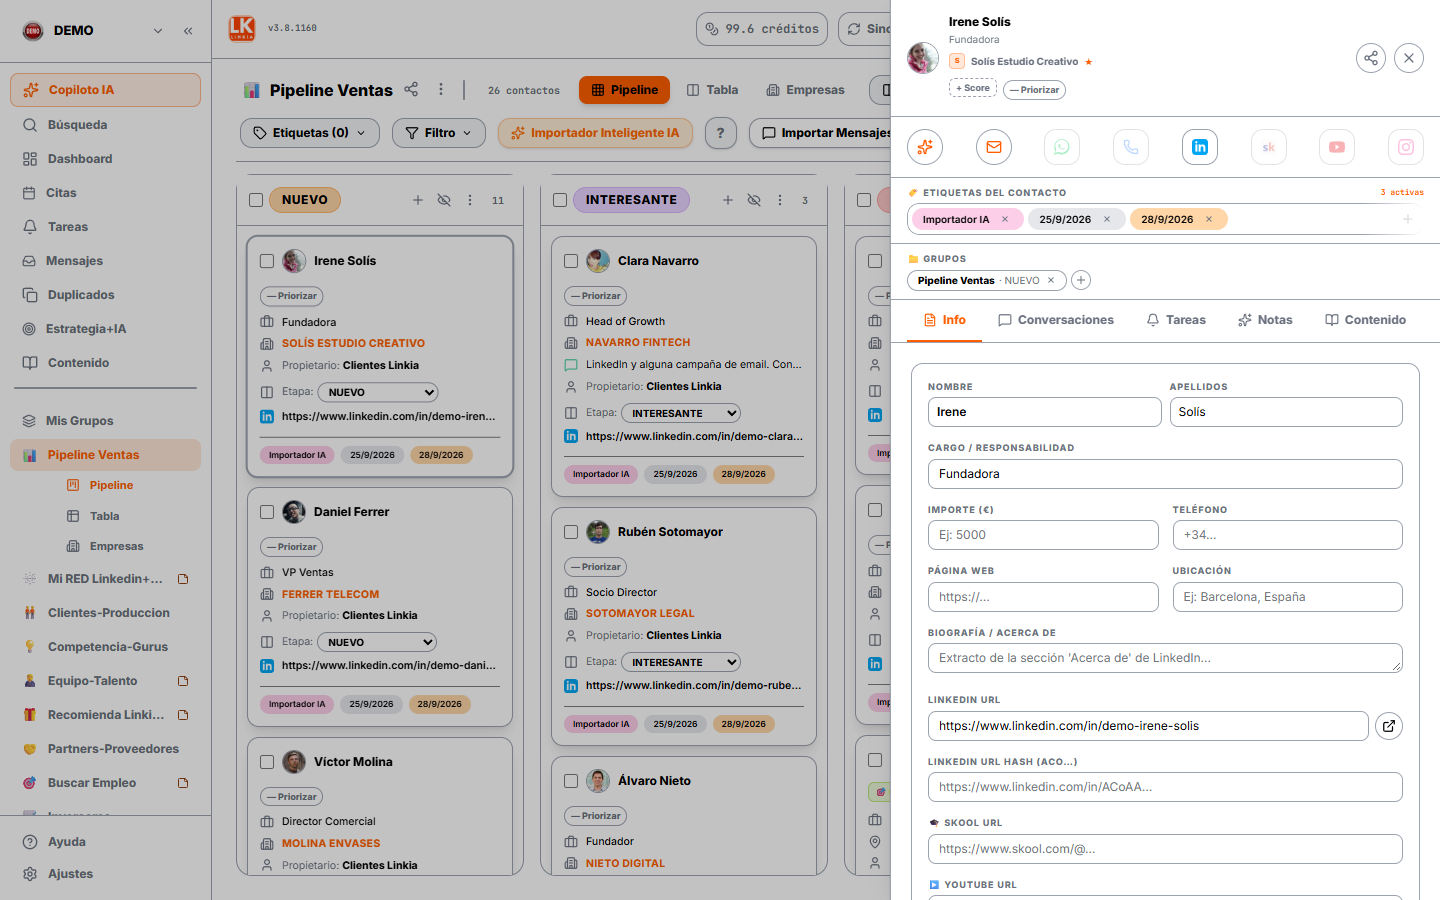Open the email channel icon in contact panel
This screenshot has width=1440, height=900.
tap(994, 147)
